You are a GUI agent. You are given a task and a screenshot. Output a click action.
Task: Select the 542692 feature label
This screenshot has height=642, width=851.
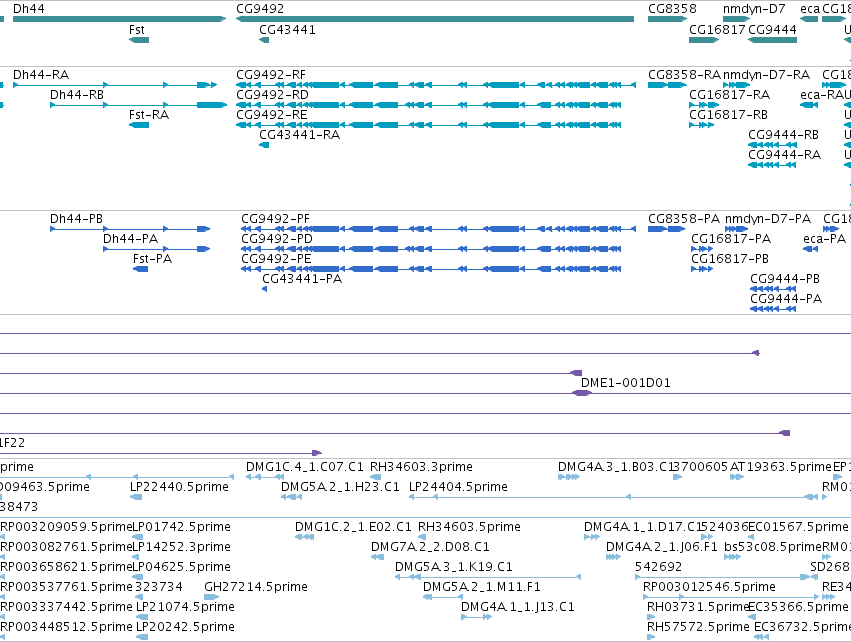tap(658, 568)
